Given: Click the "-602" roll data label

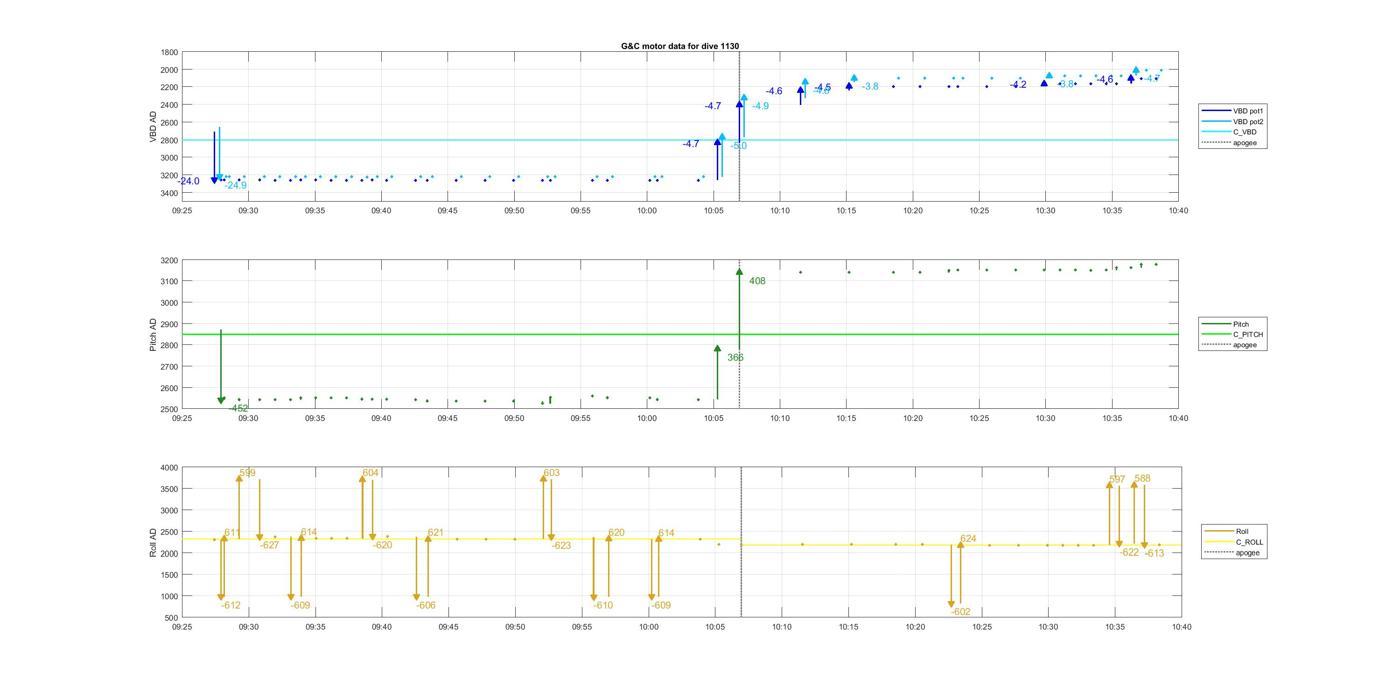Looking at the screenshot, I should (x=961, y=612).
